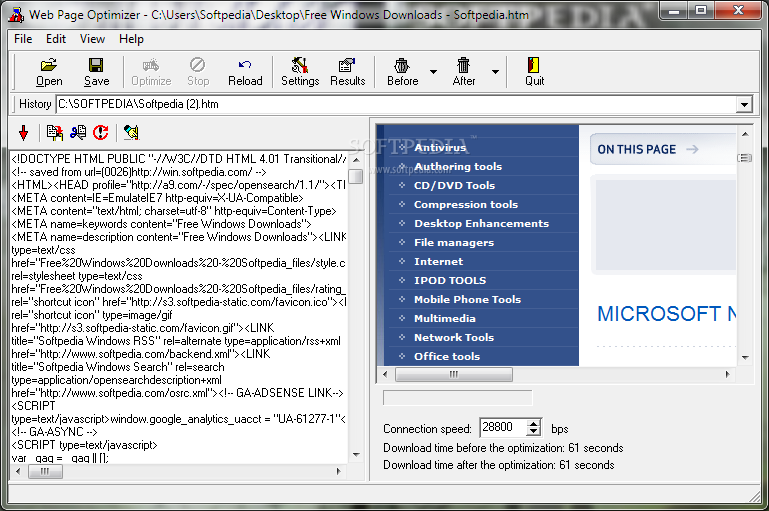This screenshot has height=511, width=769.
Task: Click the Connection speed input field
Action: point(503,427)
